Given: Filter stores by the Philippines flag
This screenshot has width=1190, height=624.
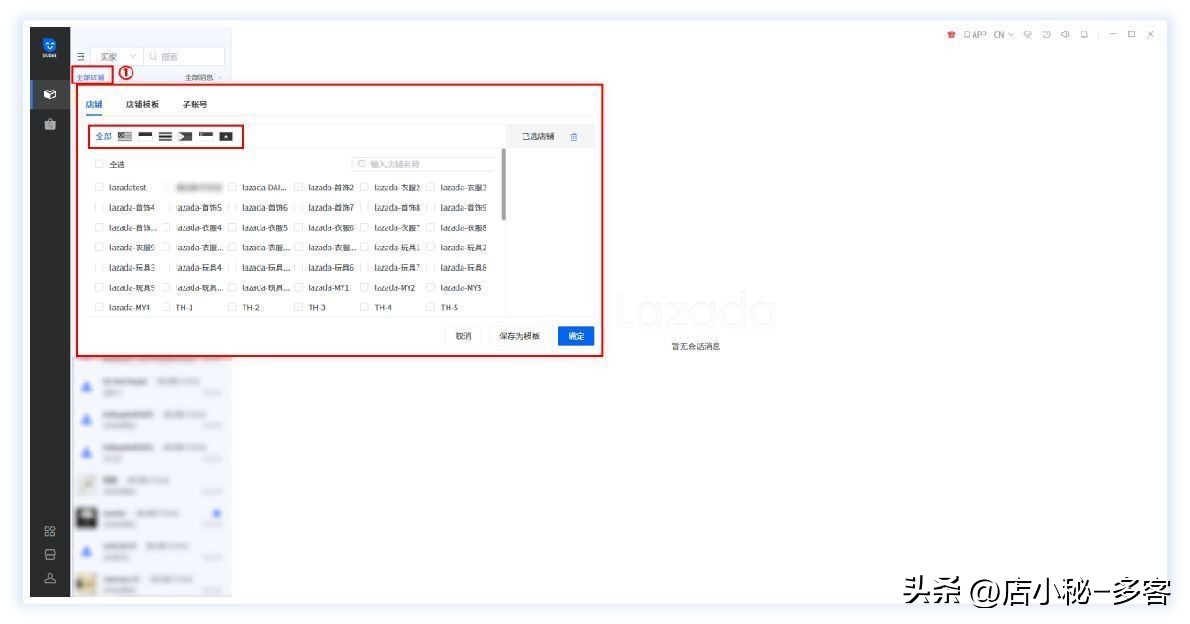Looking at the screenshot, I should click(x=185, y=137).
